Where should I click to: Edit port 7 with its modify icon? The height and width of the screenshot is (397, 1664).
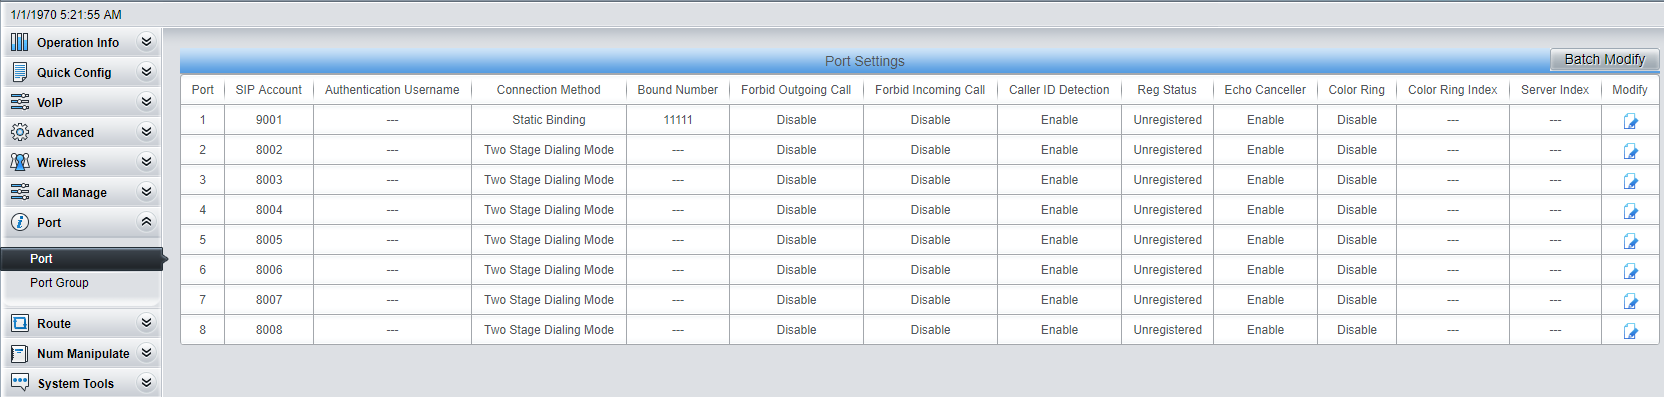coord(1630,301)
